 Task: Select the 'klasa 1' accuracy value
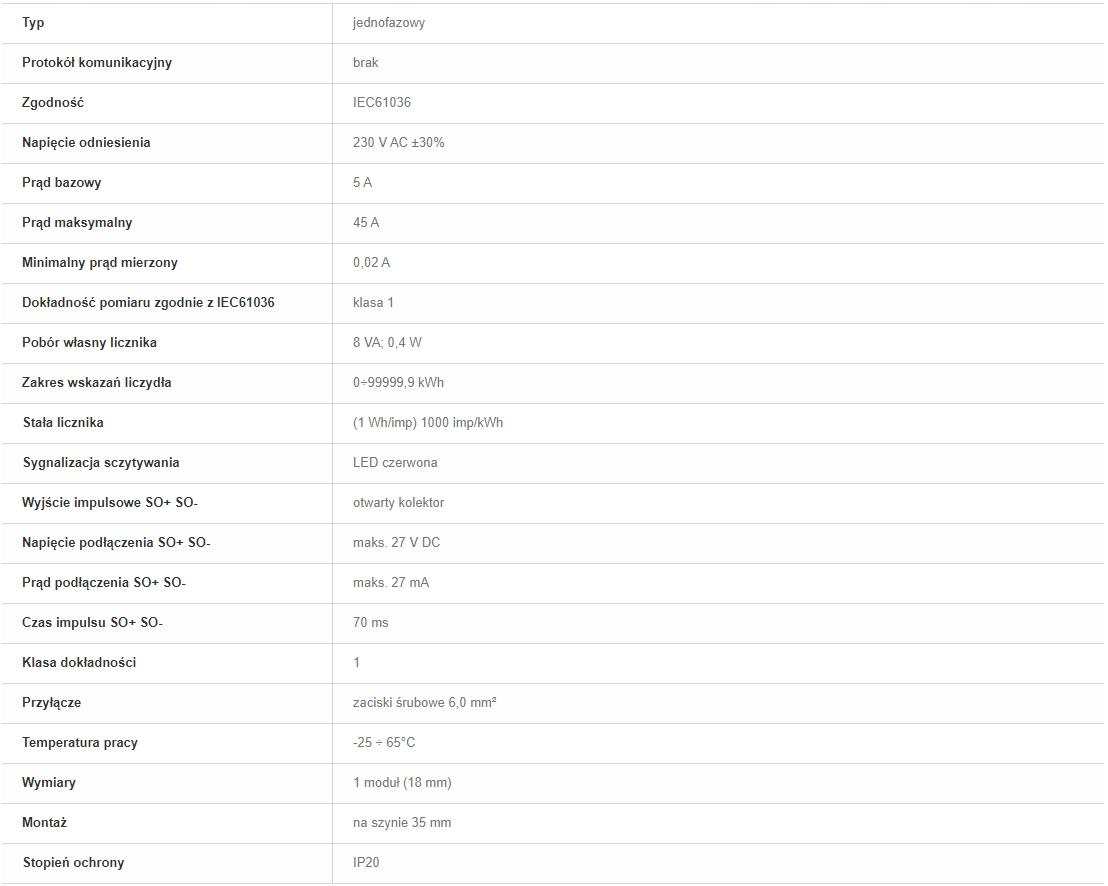[373, 302]
